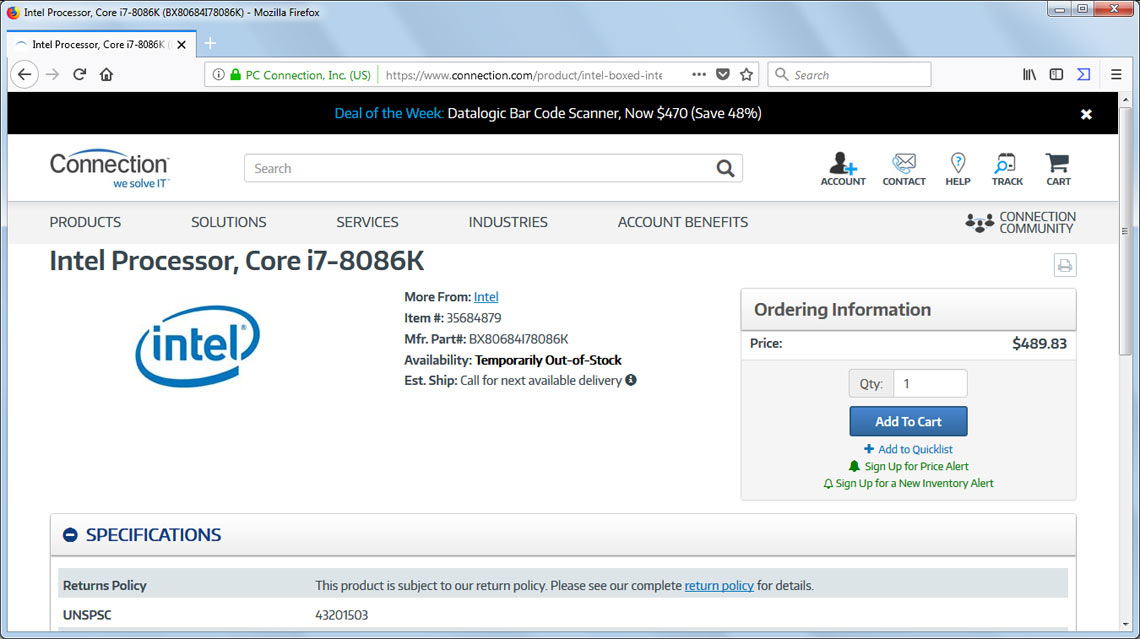Click the Item # 35684879 text

[x=452, y=318]
